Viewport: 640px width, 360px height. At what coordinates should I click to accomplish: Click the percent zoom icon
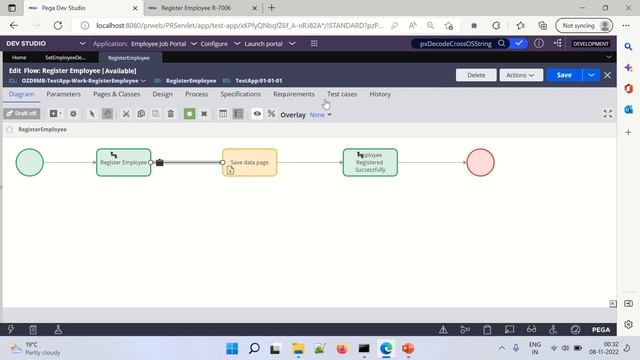271,114
